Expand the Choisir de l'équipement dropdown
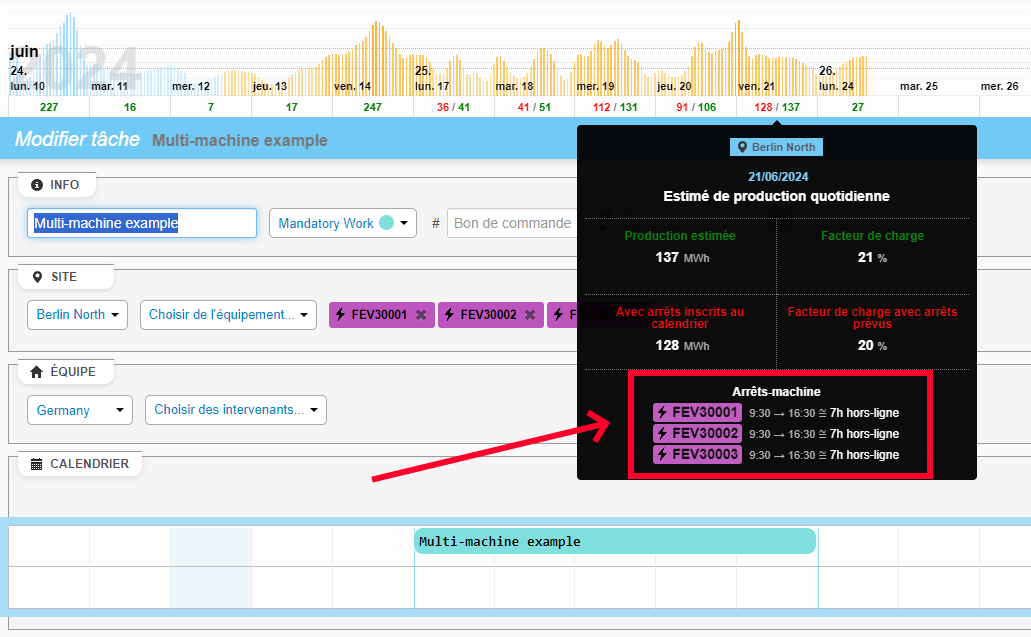 [228, 315]
